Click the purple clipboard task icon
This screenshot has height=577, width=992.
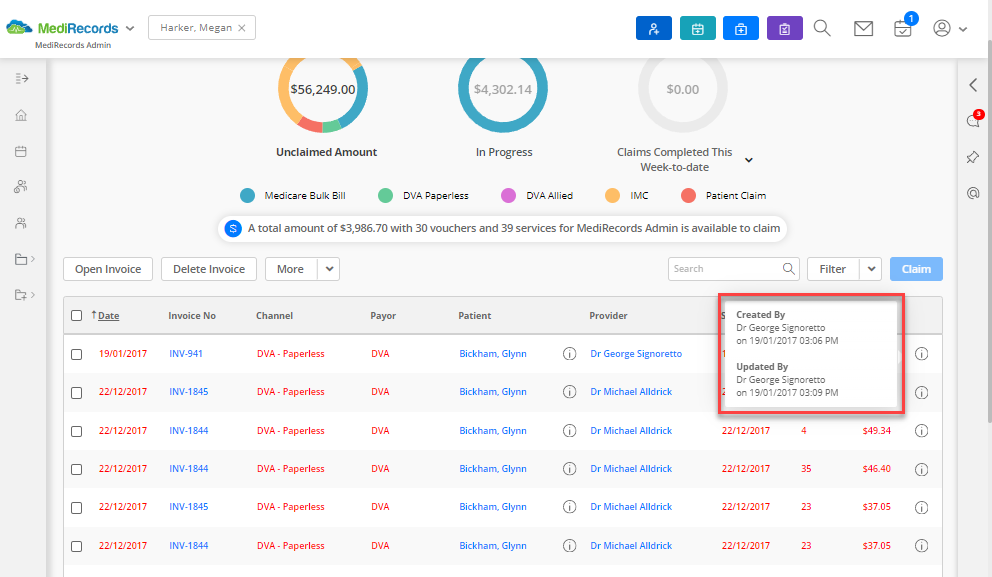click(x=784, y=28)
